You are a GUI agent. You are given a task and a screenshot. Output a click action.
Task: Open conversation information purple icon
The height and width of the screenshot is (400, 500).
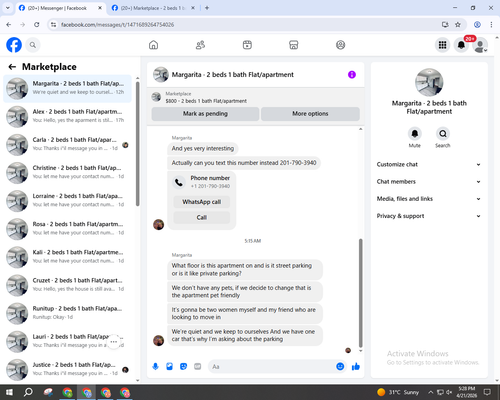[x=352, y=75]
